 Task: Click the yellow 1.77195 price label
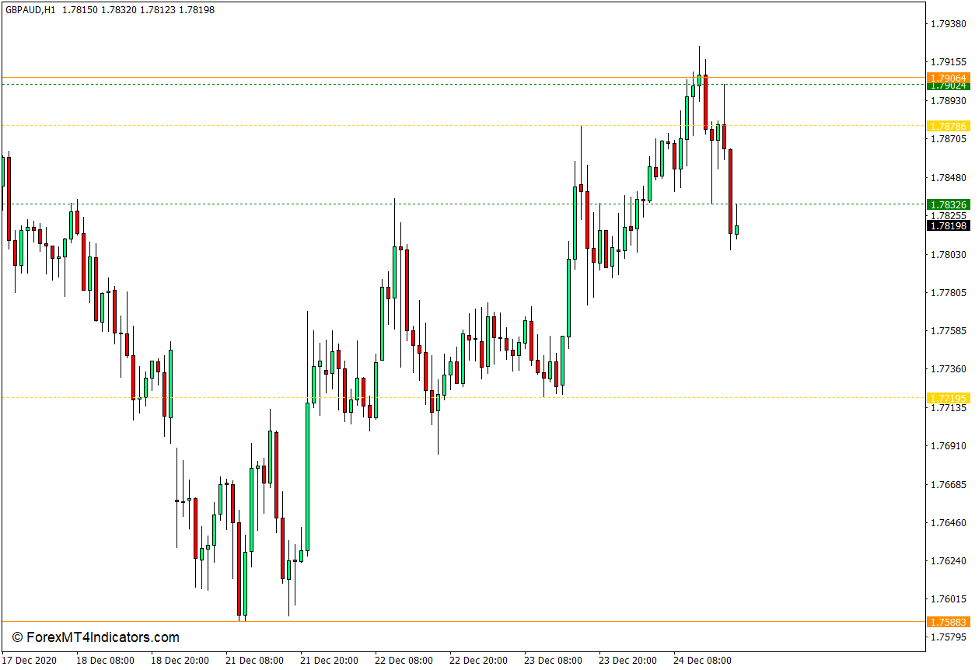pyautogui.click(x=948, y=398)
